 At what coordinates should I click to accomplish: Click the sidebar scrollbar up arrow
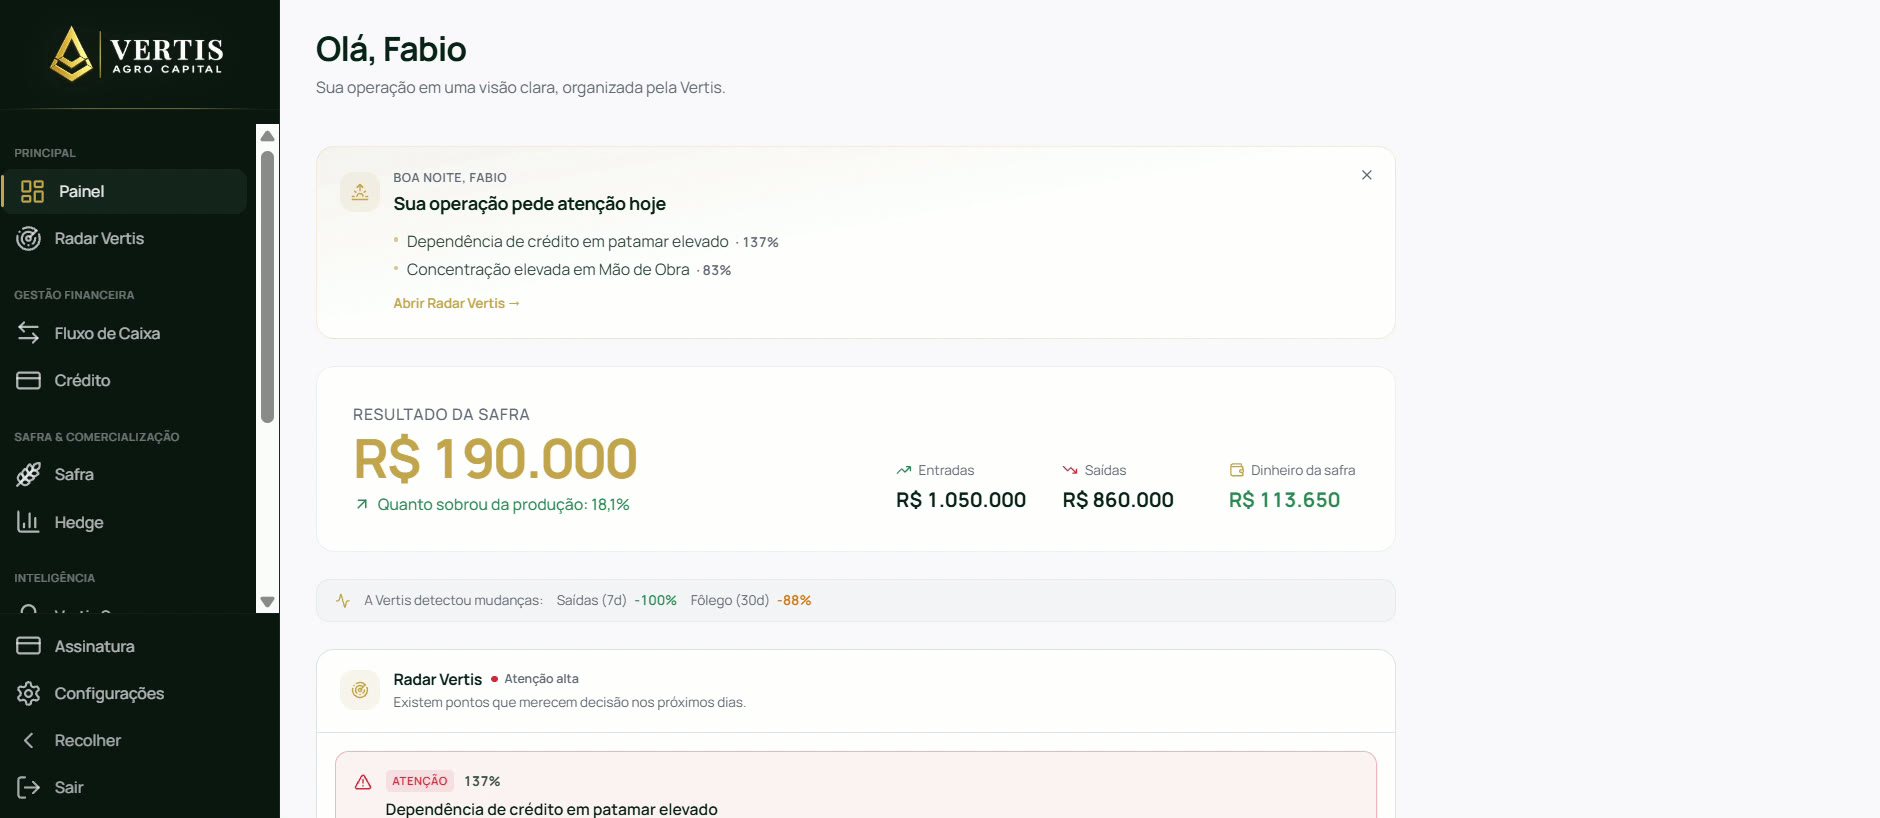(x=267, y=136)
